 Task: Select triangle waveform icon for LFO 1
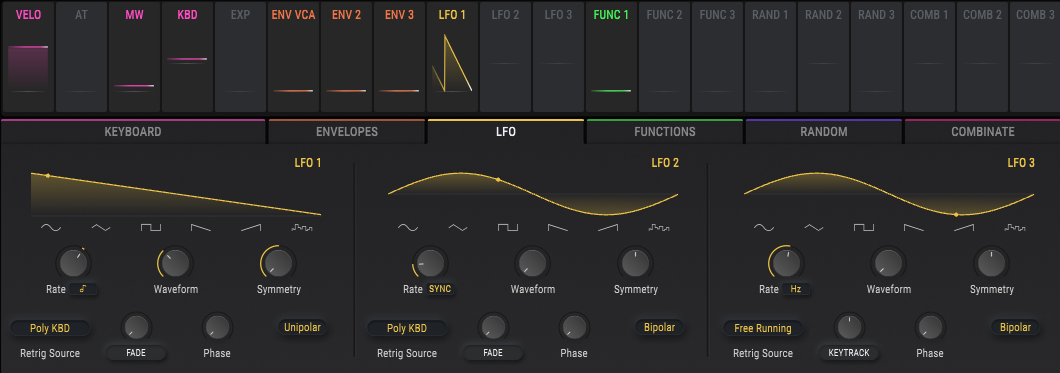point(101,228)
